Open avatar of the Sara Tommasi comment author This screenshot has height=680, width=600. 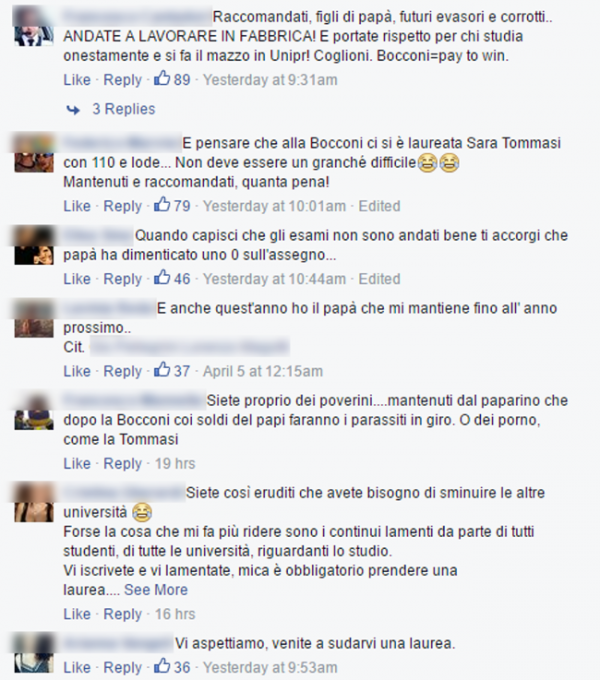click(x=34, y=153)
